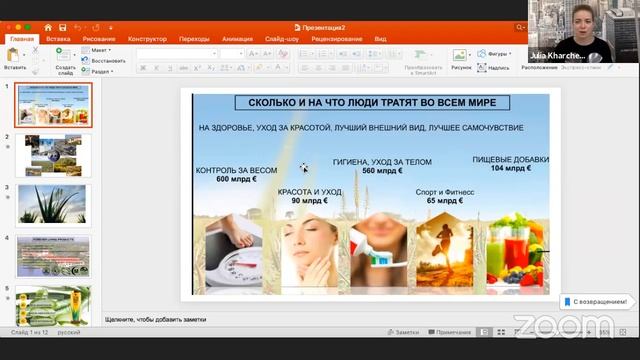Click Julia Kharche video thumbnail in Zoom
The image size is (640, 360).
pyautogui.click(x=583, y=31)
